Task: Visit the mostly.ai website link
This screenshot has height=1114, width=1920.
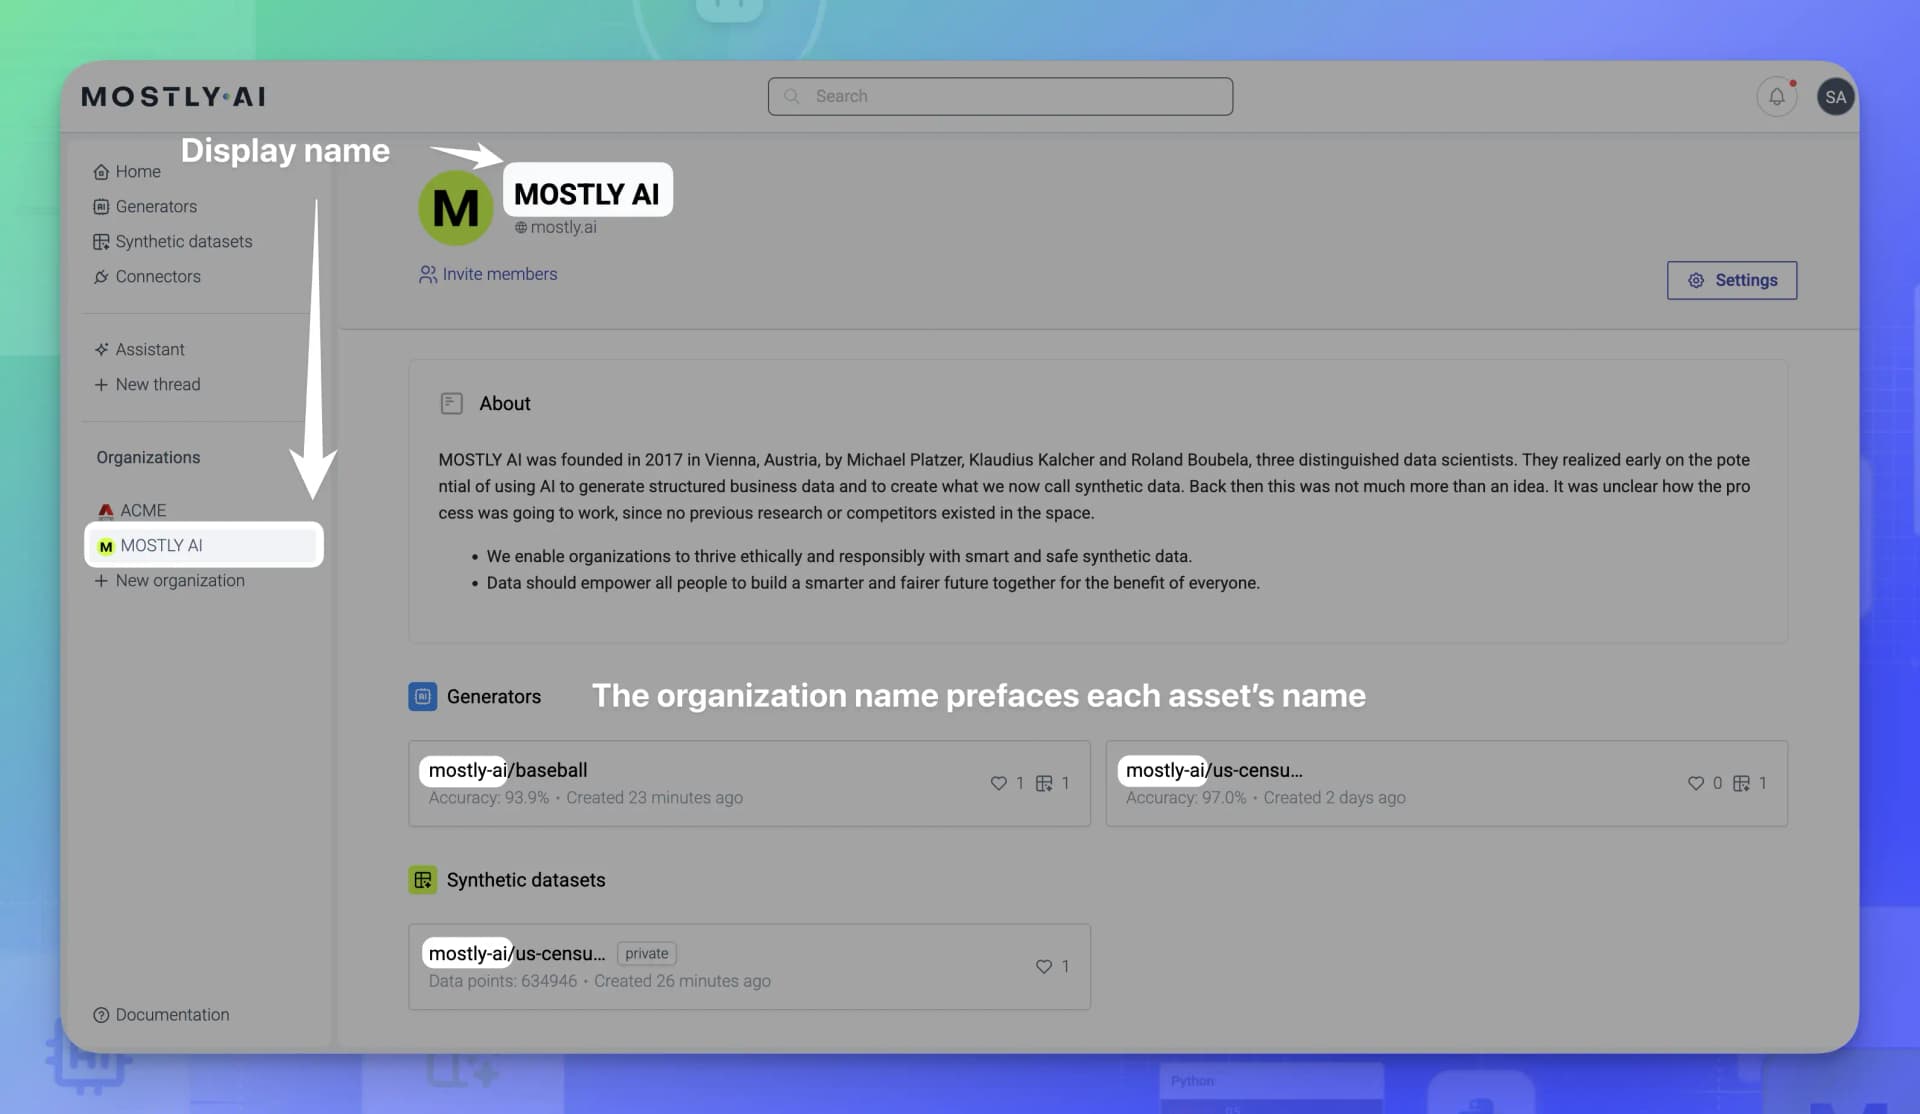Action: (556, 227)
